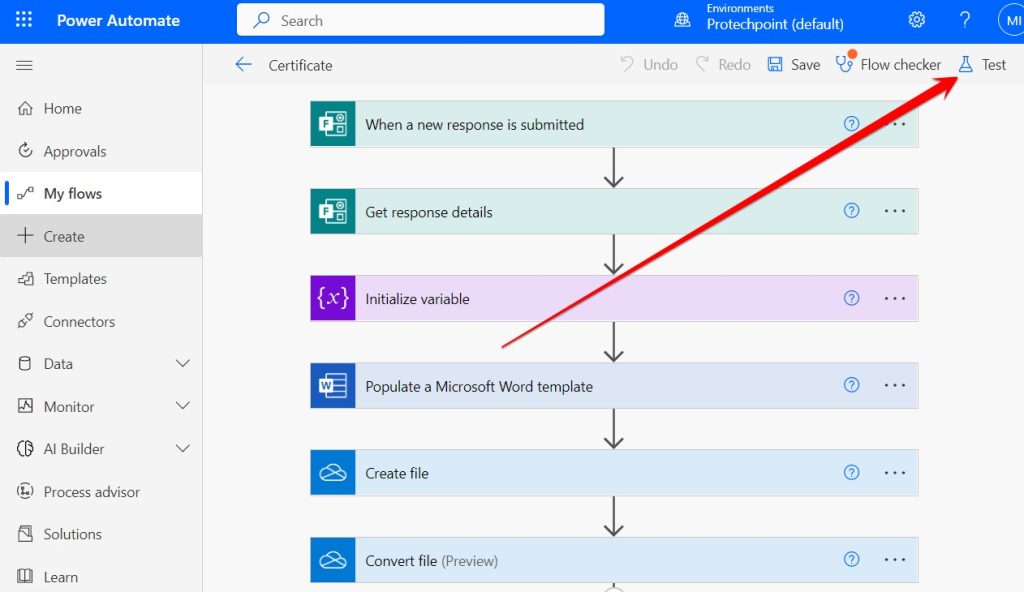Open the ellipsis menu on Convert file
Viewport: 1024px width, 592px height.
894,560
